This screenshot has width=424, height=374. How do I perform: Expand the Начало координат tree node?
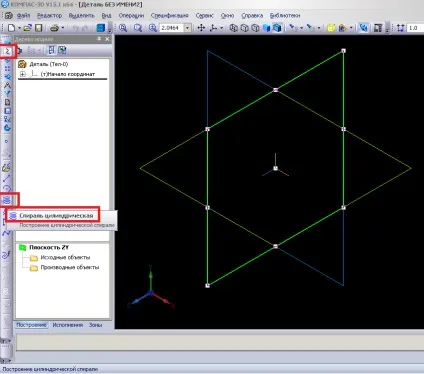[x=22, y=74]
